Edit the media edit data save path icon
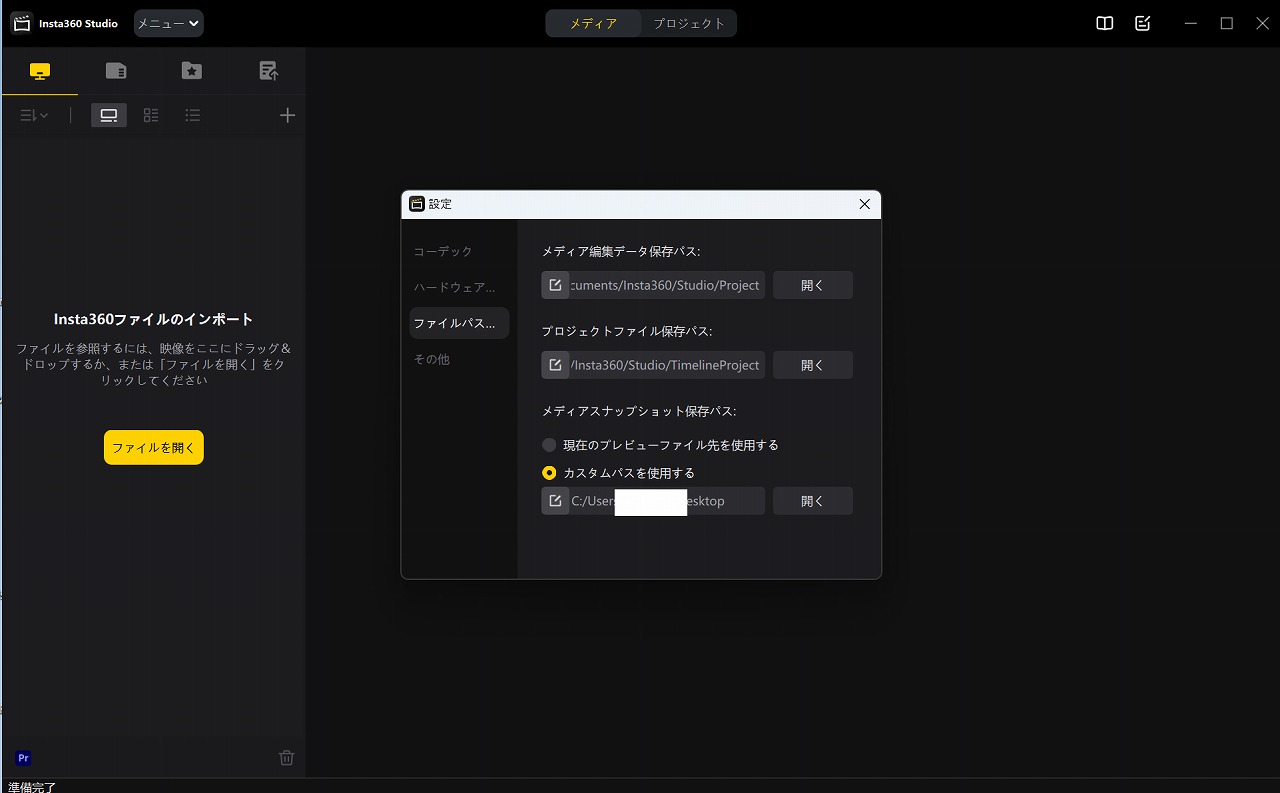This screenshot has height=793, width=1280. tap(555, 285)
